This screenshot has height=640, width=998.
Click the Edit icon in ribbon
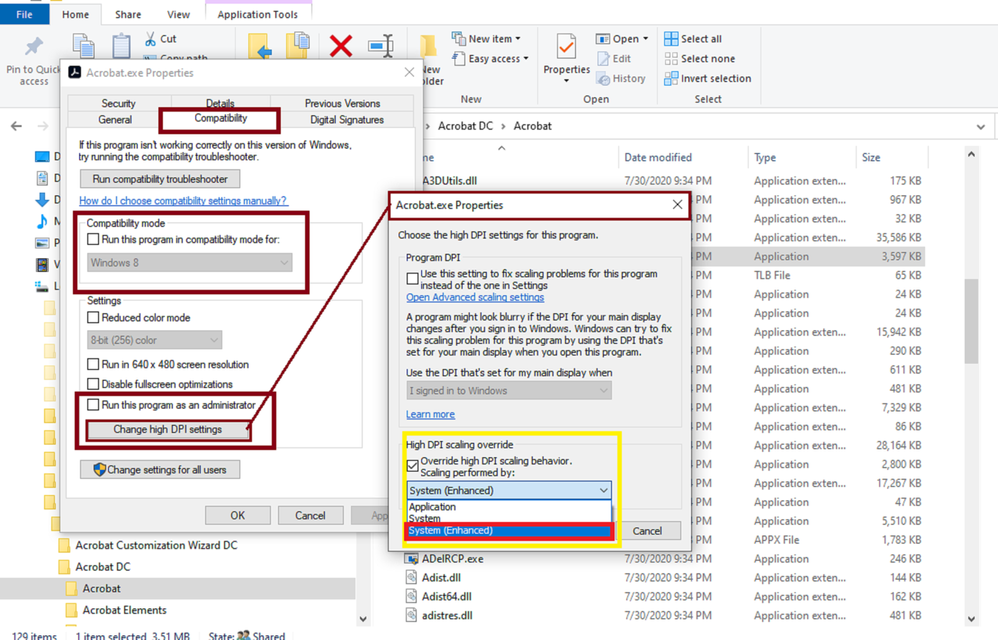tap(603, 59)
